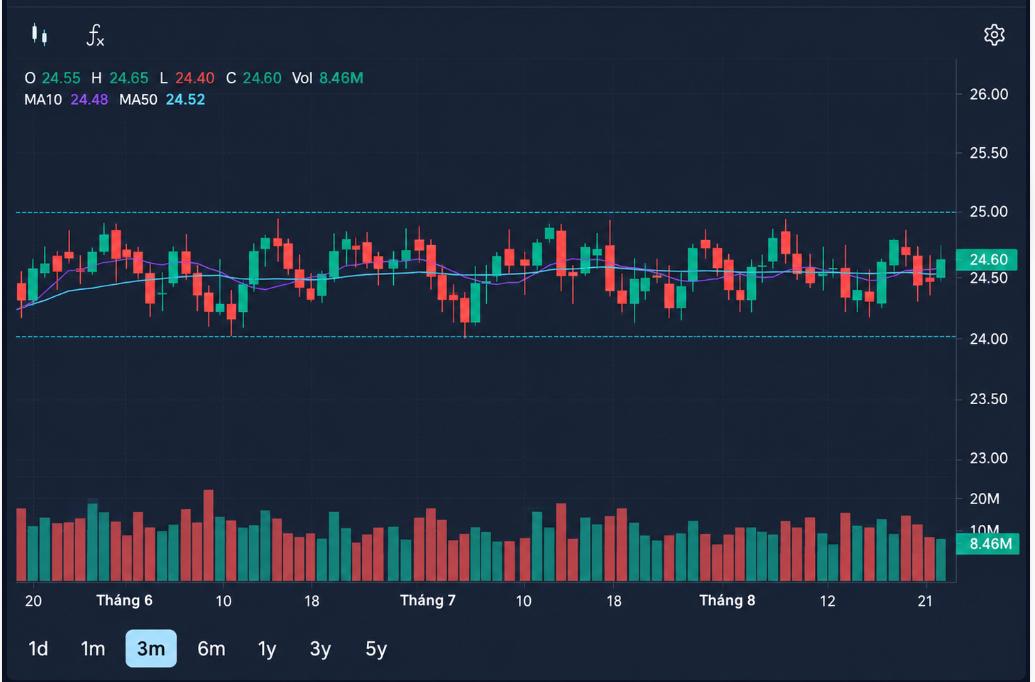The height and width of the screenshot is (682, 1035).
Task: Click the date label 21 on time axis
Action: [x=925, y=601]
